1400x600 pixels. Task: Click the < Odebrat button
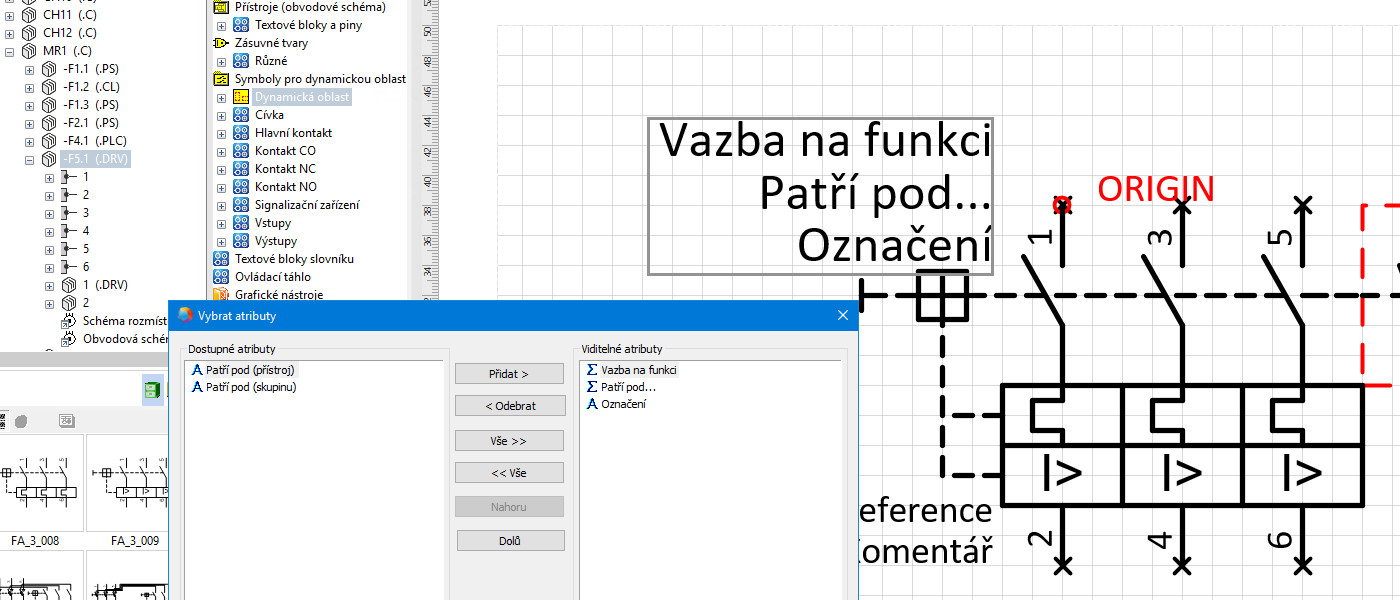point(510,406)
